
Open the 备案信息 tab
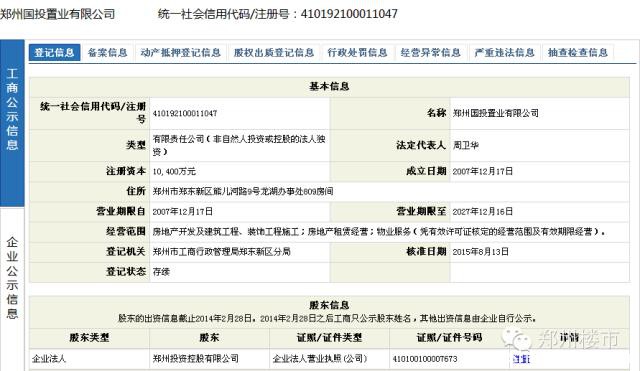[x=108, y=53]
